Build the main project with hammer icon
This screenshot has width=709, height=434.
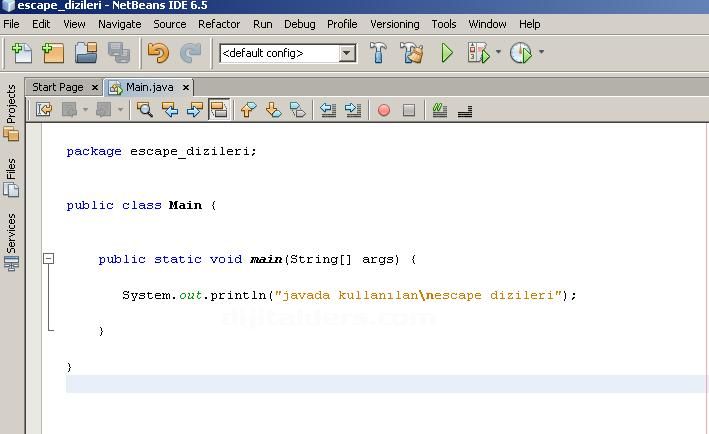(379, 53)
